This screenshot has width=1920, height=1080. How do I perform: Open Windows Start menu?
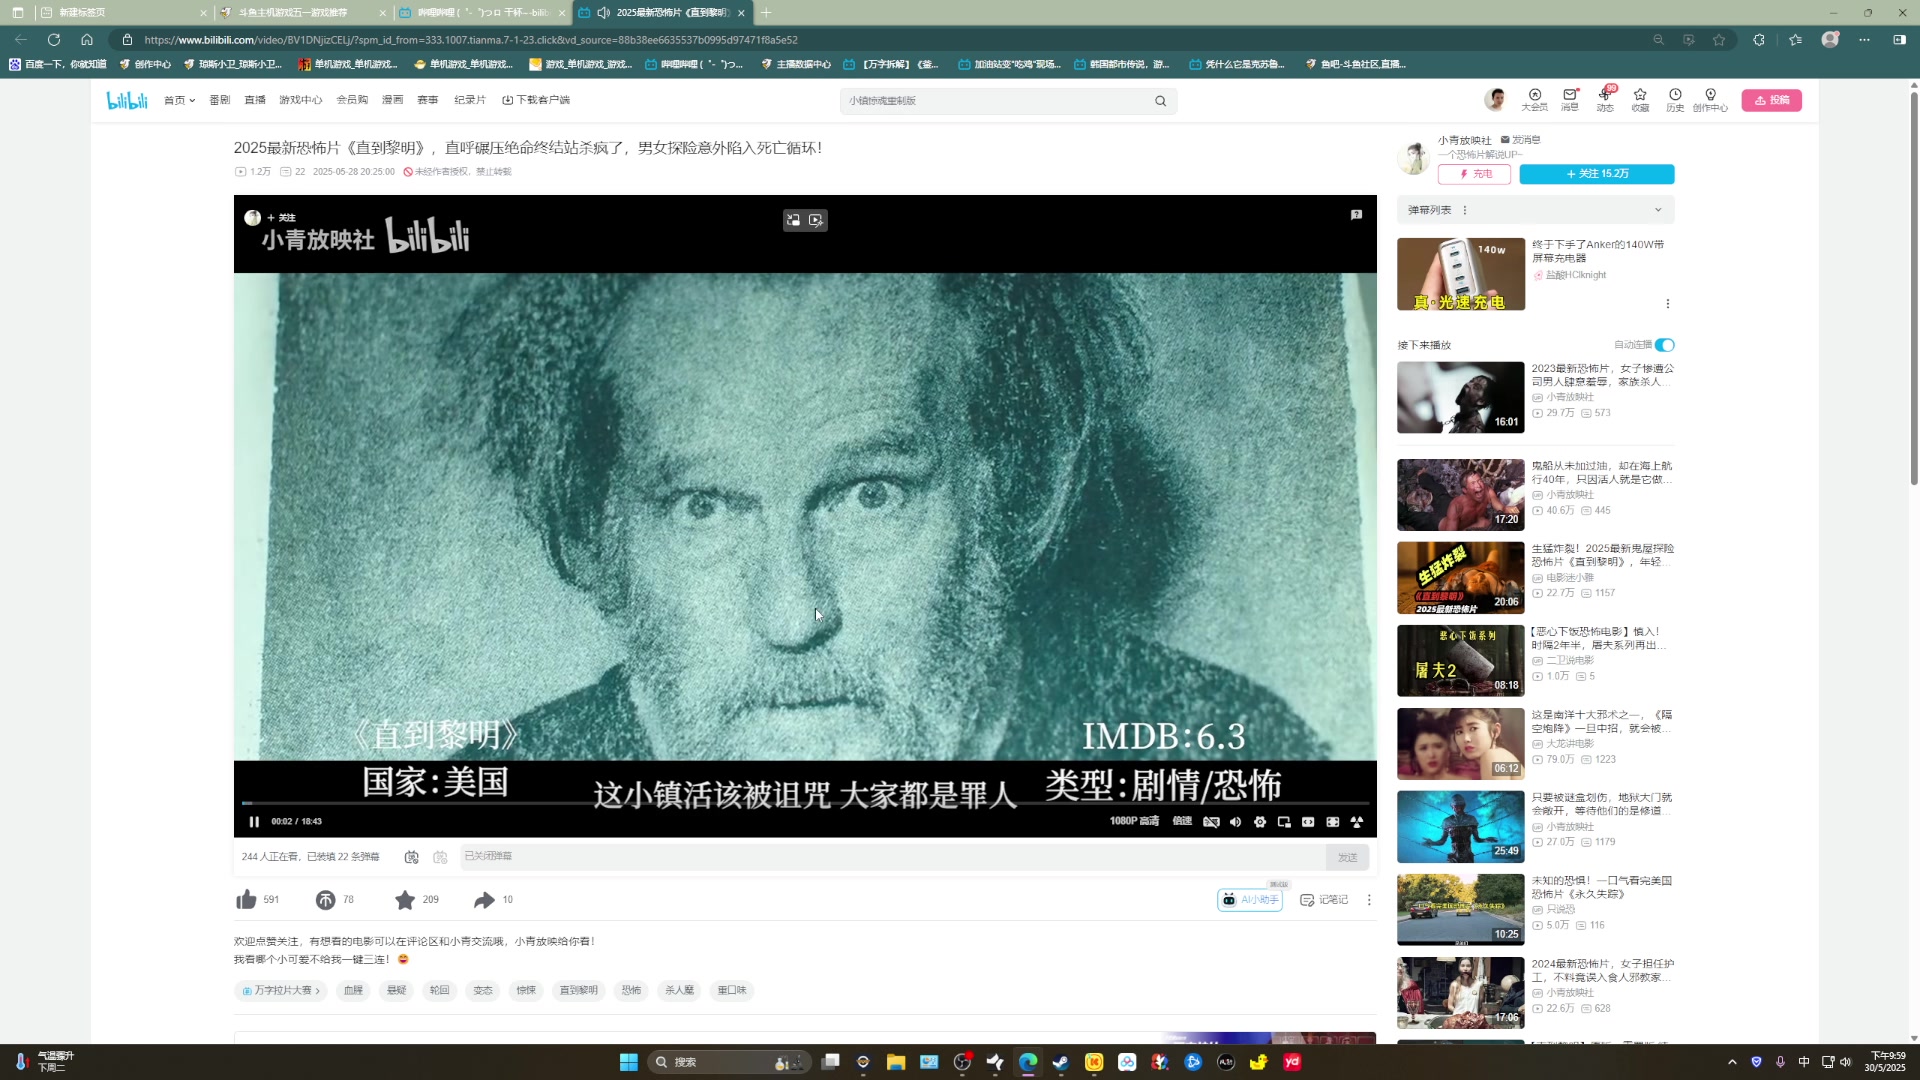pyautogui.click(x=628, y=1062)
